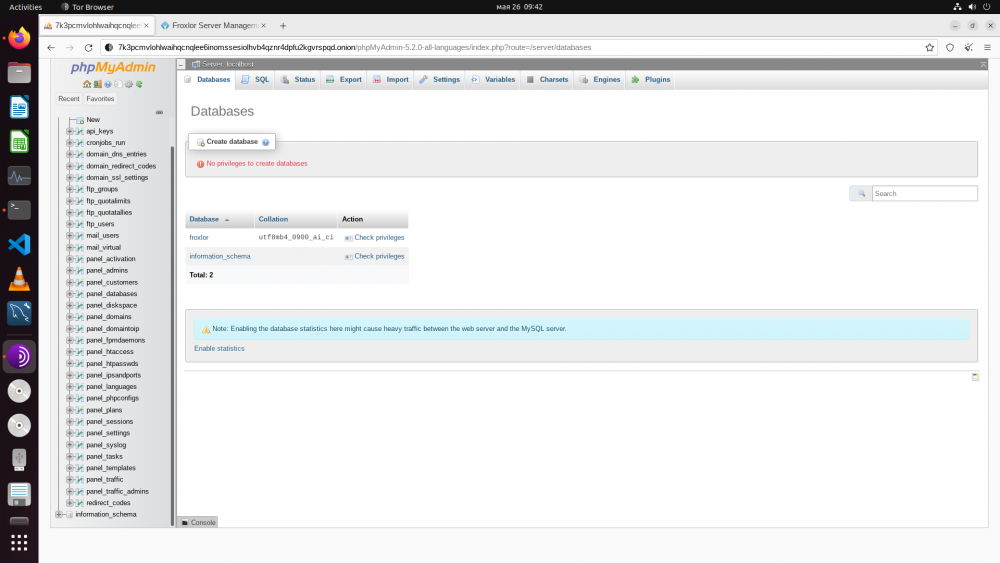
Task: Sort by Collation column header
Action: (x=273, y=219)
